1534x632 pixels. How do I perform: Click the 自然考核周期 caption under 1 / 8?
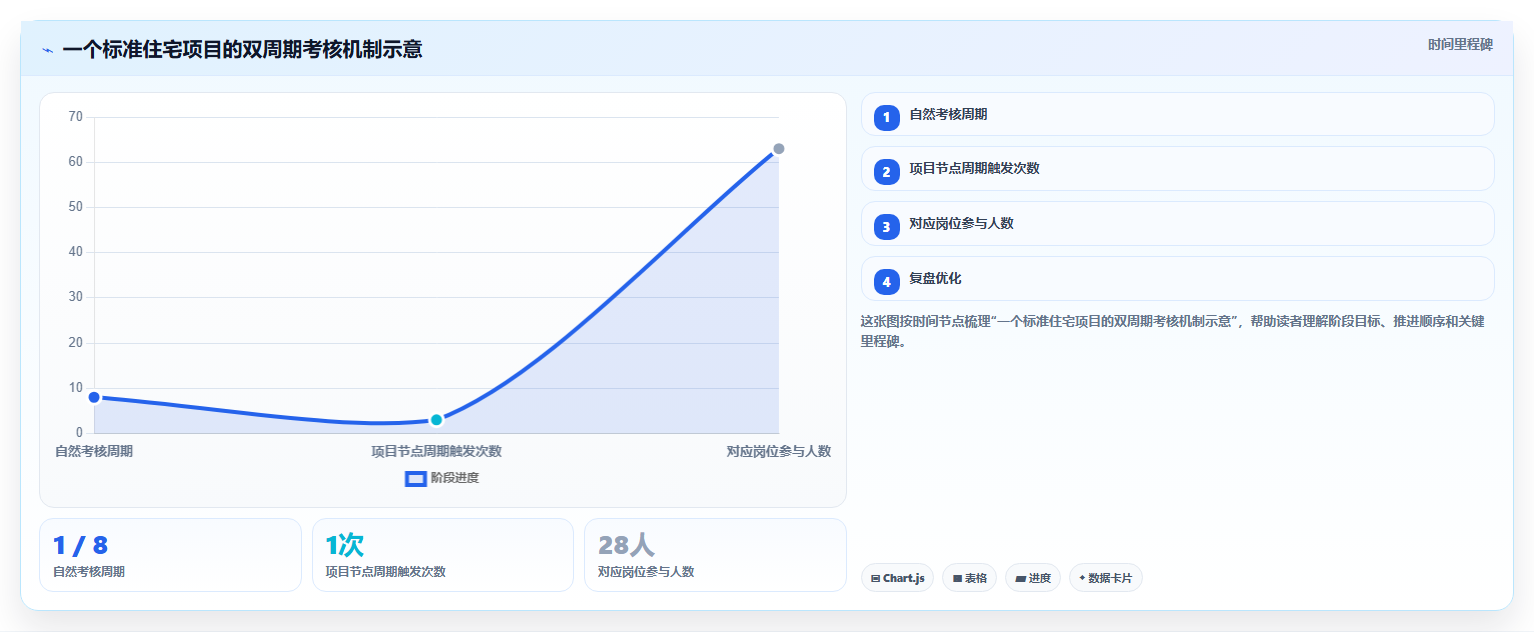point(89,572)
